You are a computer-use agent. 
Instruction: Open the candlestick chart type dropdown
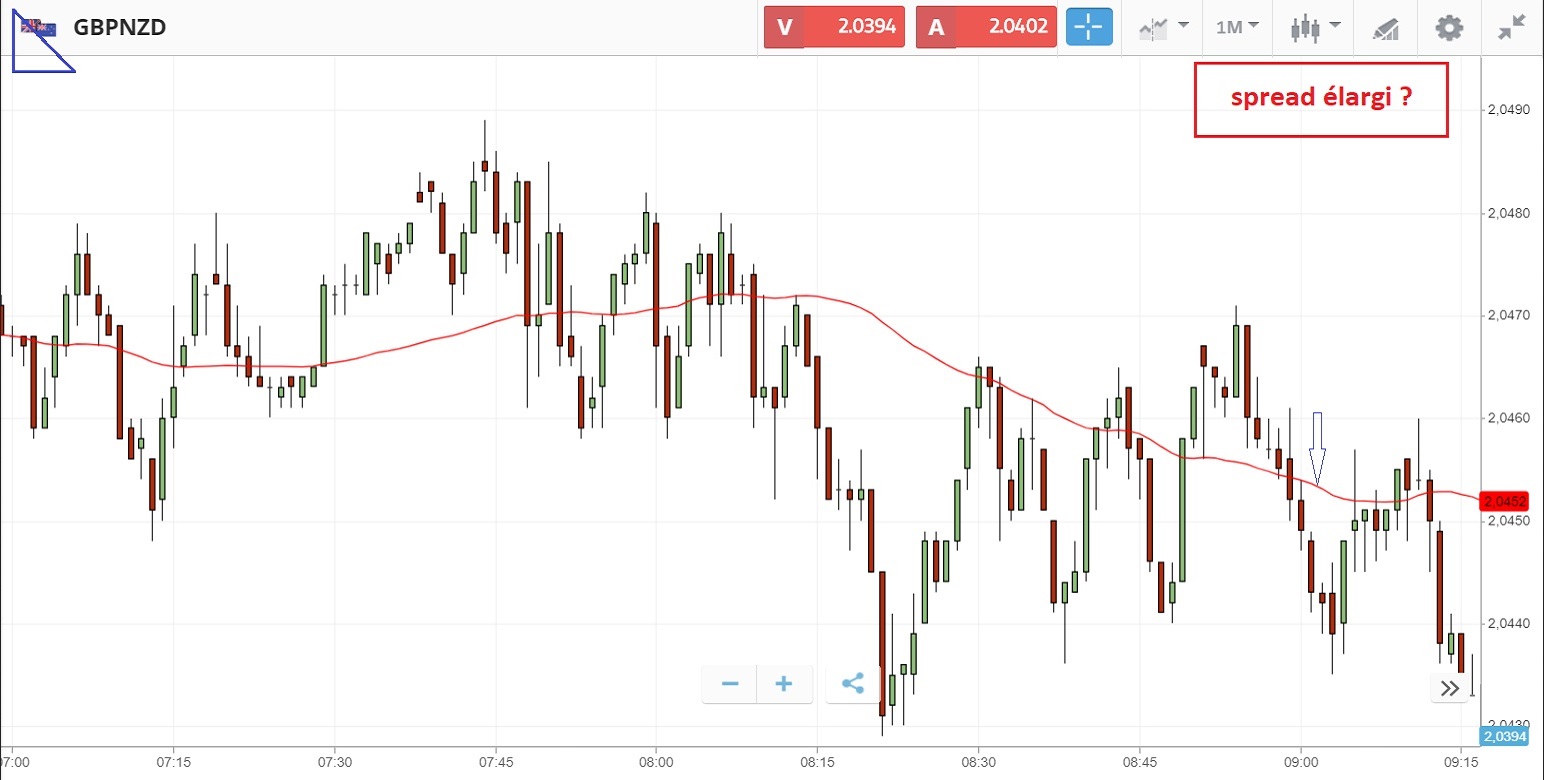pos(1311,27)
